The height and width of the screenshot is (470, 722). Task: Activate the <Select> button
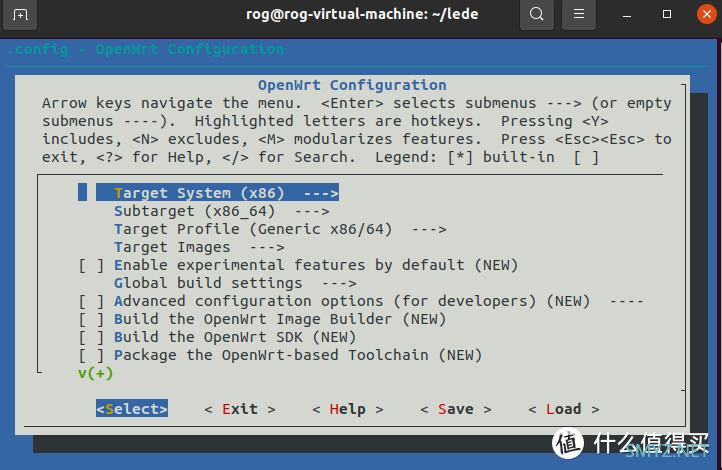click(x=132, y=408)
